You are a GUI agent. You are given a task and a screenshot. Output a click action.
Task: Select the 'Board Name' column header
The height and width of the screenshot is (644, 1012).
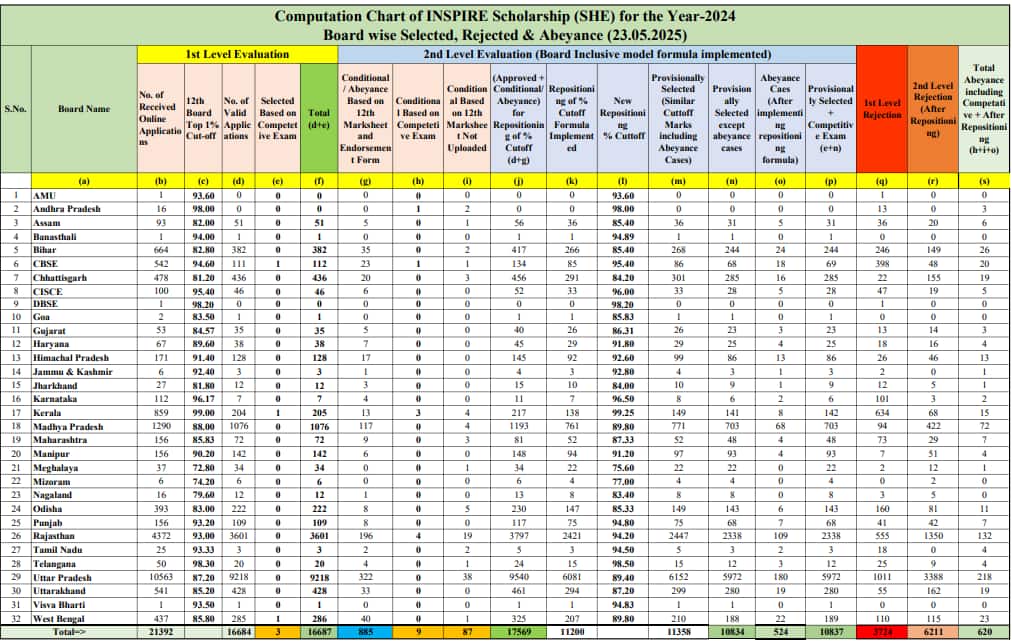pos(84,108)
